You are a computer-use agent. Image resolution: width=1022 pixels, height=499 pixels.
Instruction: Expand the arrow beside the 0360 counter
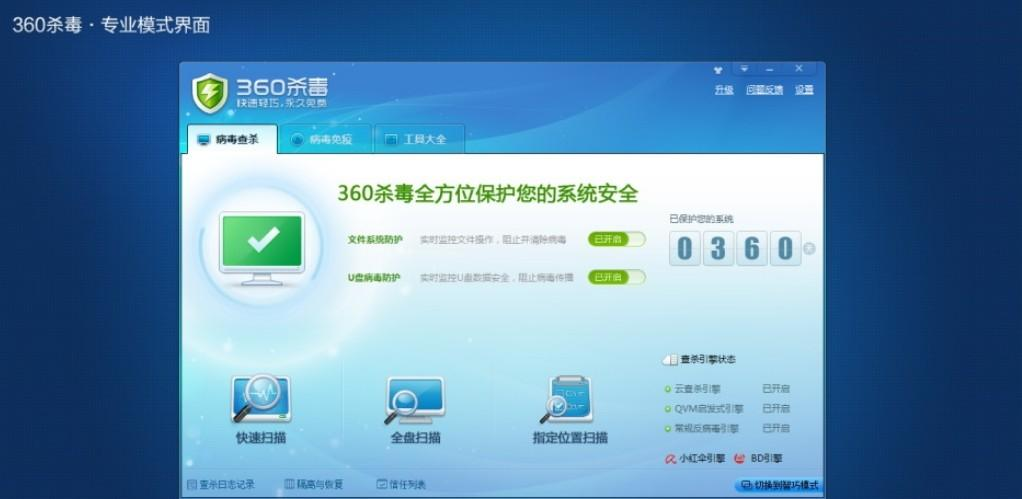pyautogui.click(x=809, y=248)
